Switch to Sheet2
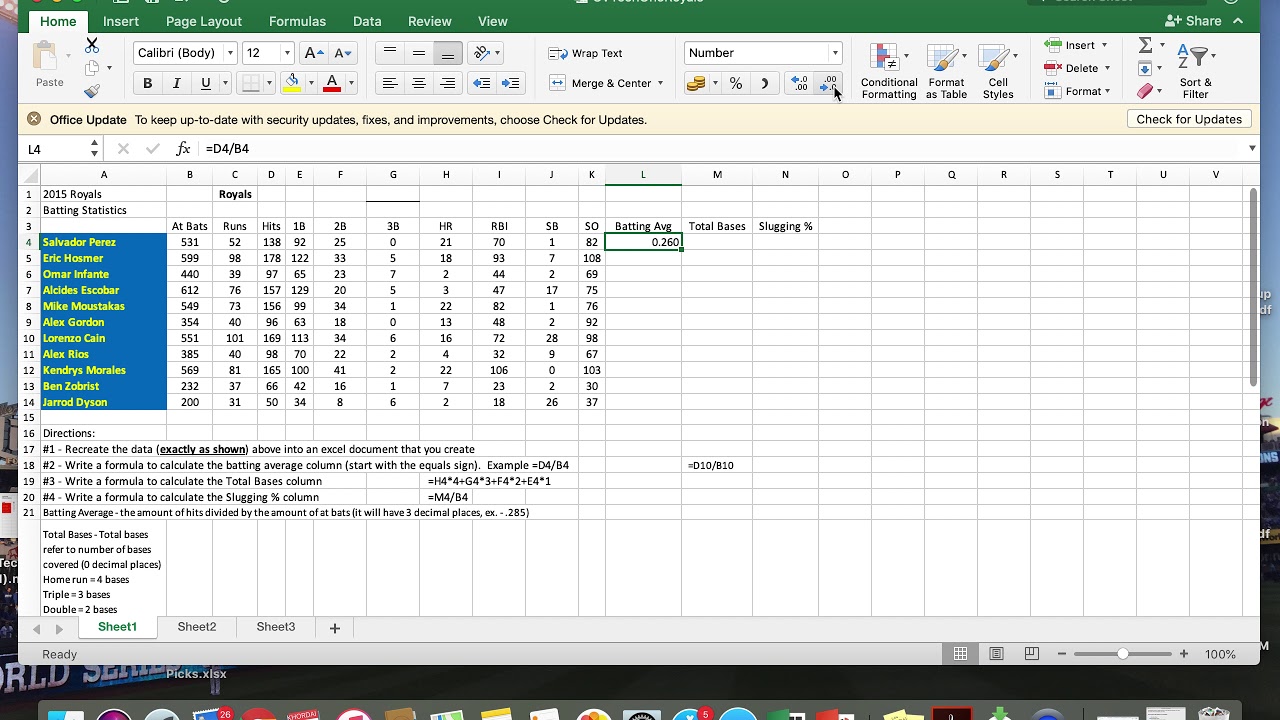The width and height of the screenshot is (1280, 720). (x=197, y=627)
